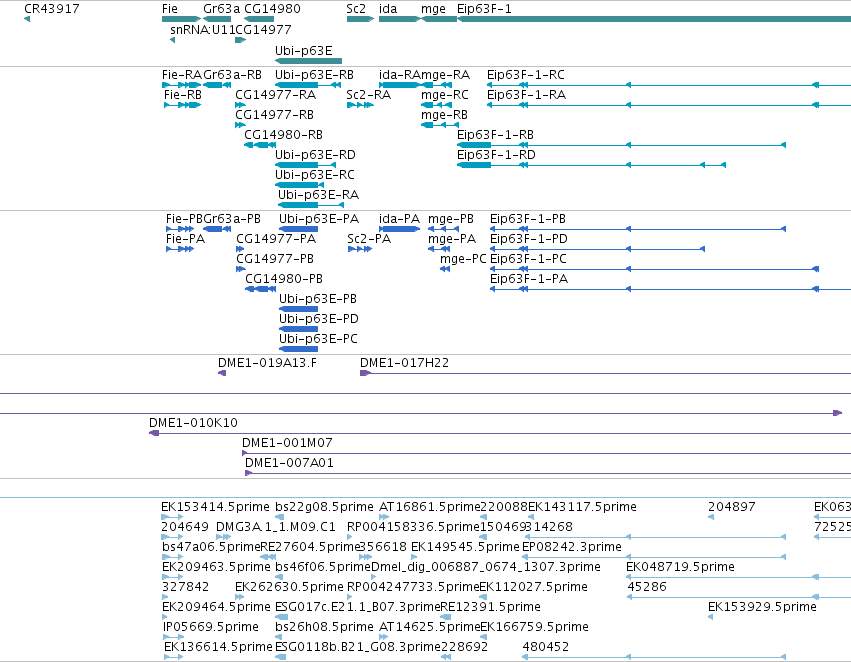Select the Ubi-p63E-RA transcript label
The height and width of the screenshot is (662, 851).
click(318, 194)
